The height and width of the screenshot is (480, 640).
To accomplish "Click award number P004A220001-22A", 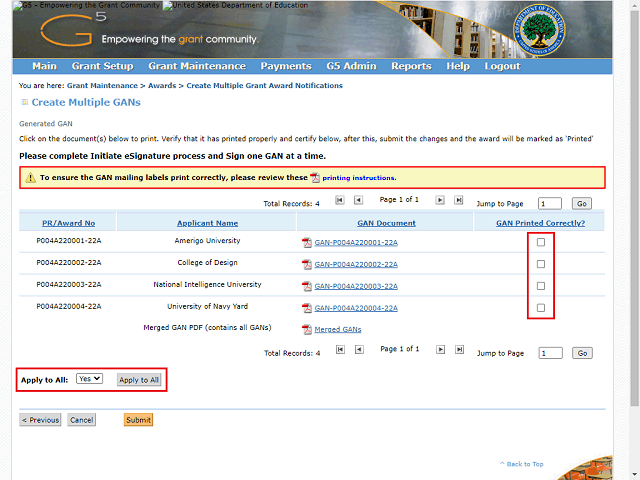I will [69, 241].
